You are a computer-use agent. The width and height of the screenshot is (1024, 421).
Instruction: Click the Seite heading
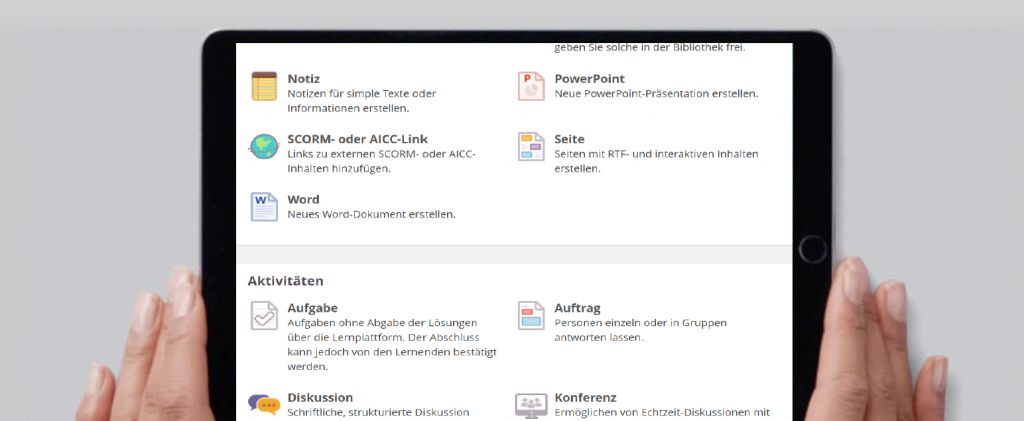pos(569,139)
